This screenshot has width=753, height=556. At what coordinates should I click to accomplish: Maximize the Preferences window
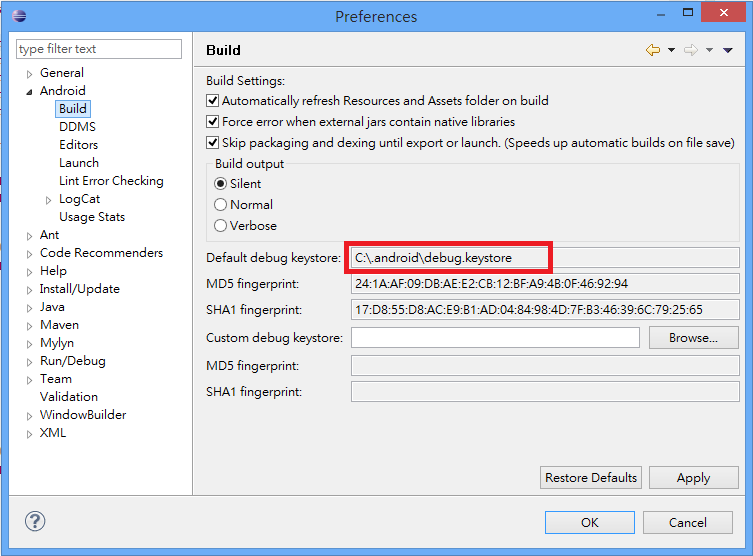click(x=688, y=12)
